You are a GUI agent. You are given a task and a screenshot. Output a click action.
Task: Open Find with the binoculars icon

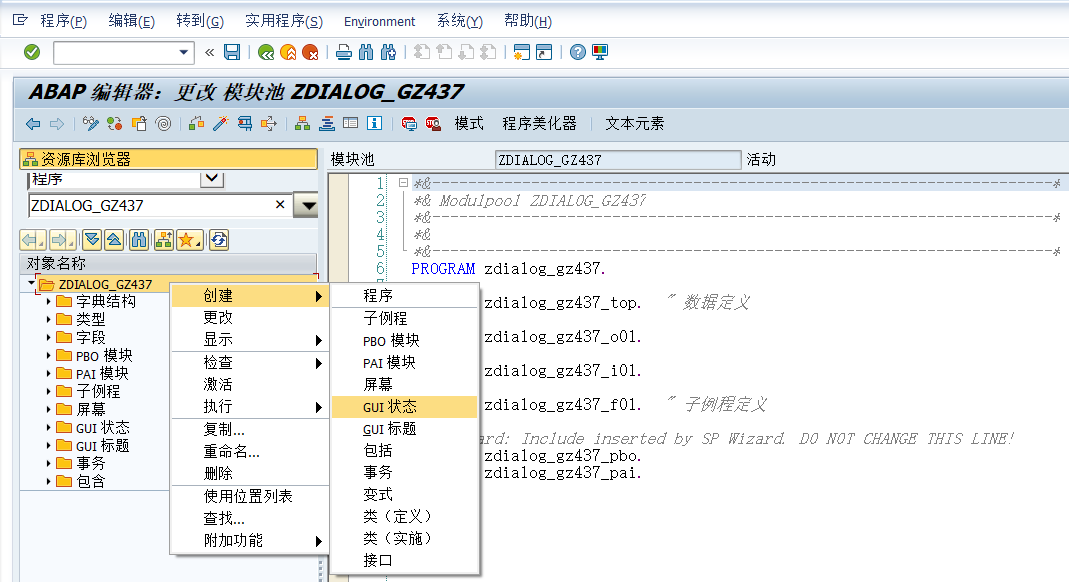tap(367, 51)
